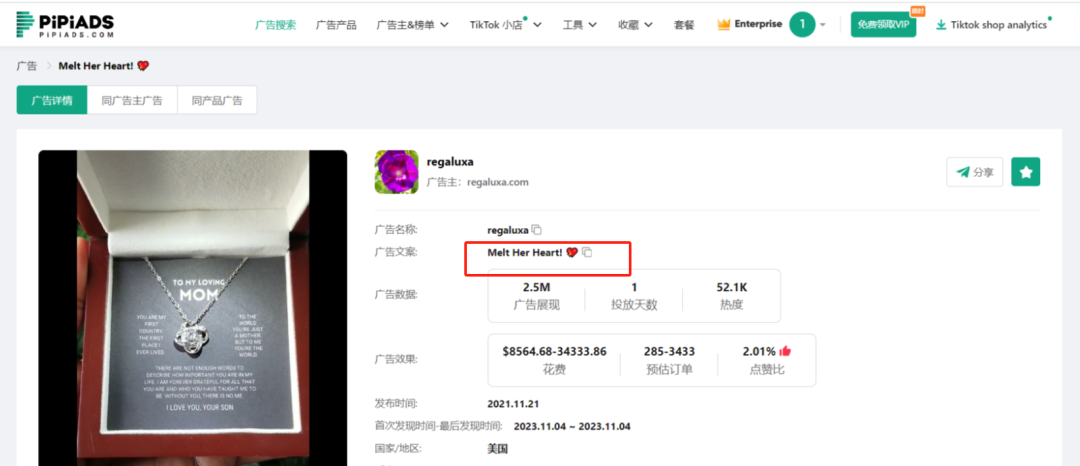
Task: Go to 广告搜索 in the top navigation
Action: 276,25
